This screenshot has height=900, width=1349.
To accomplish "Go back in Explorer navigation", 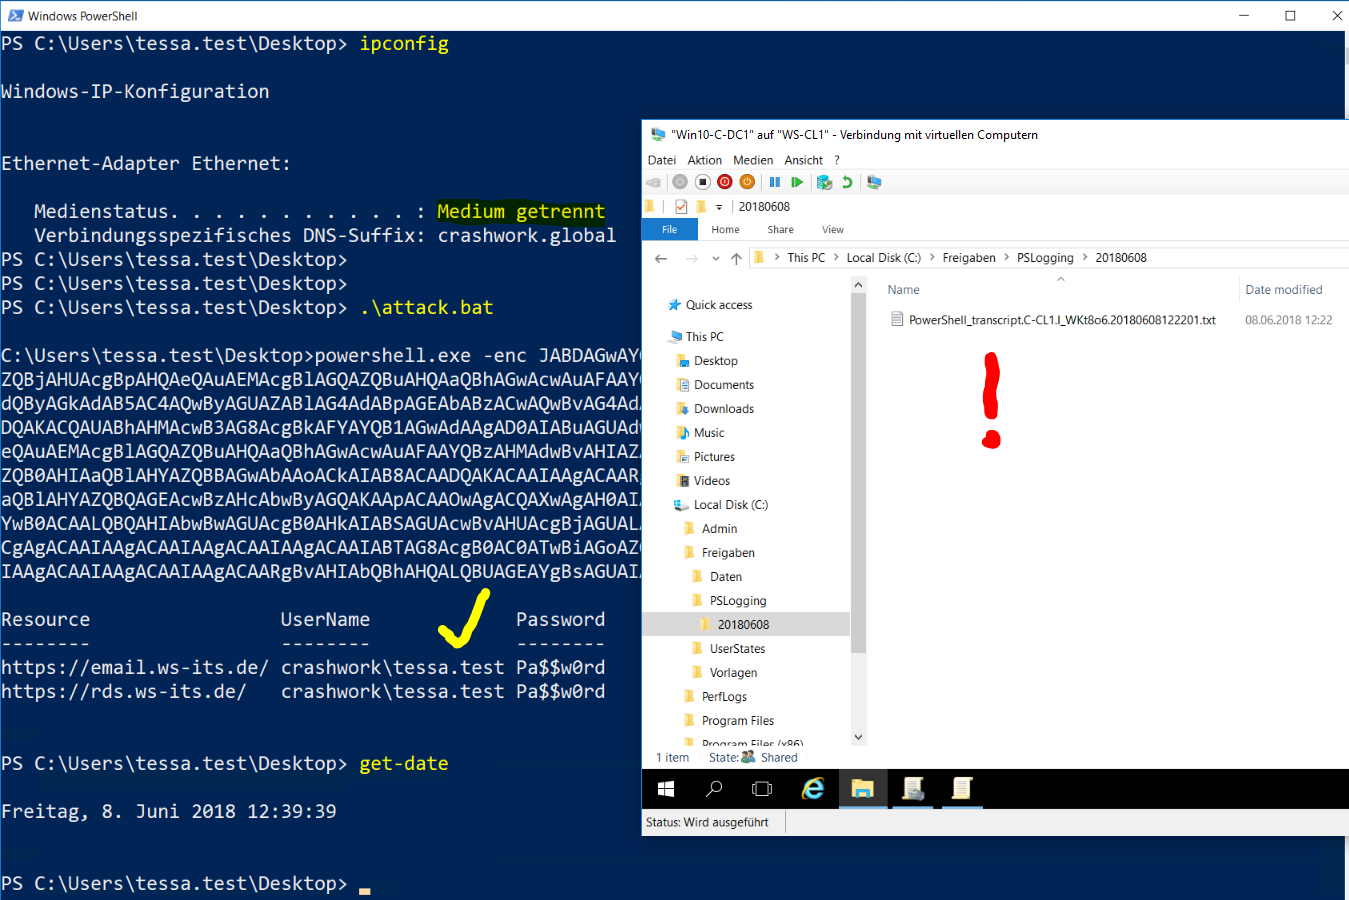I will click(661, 258).
